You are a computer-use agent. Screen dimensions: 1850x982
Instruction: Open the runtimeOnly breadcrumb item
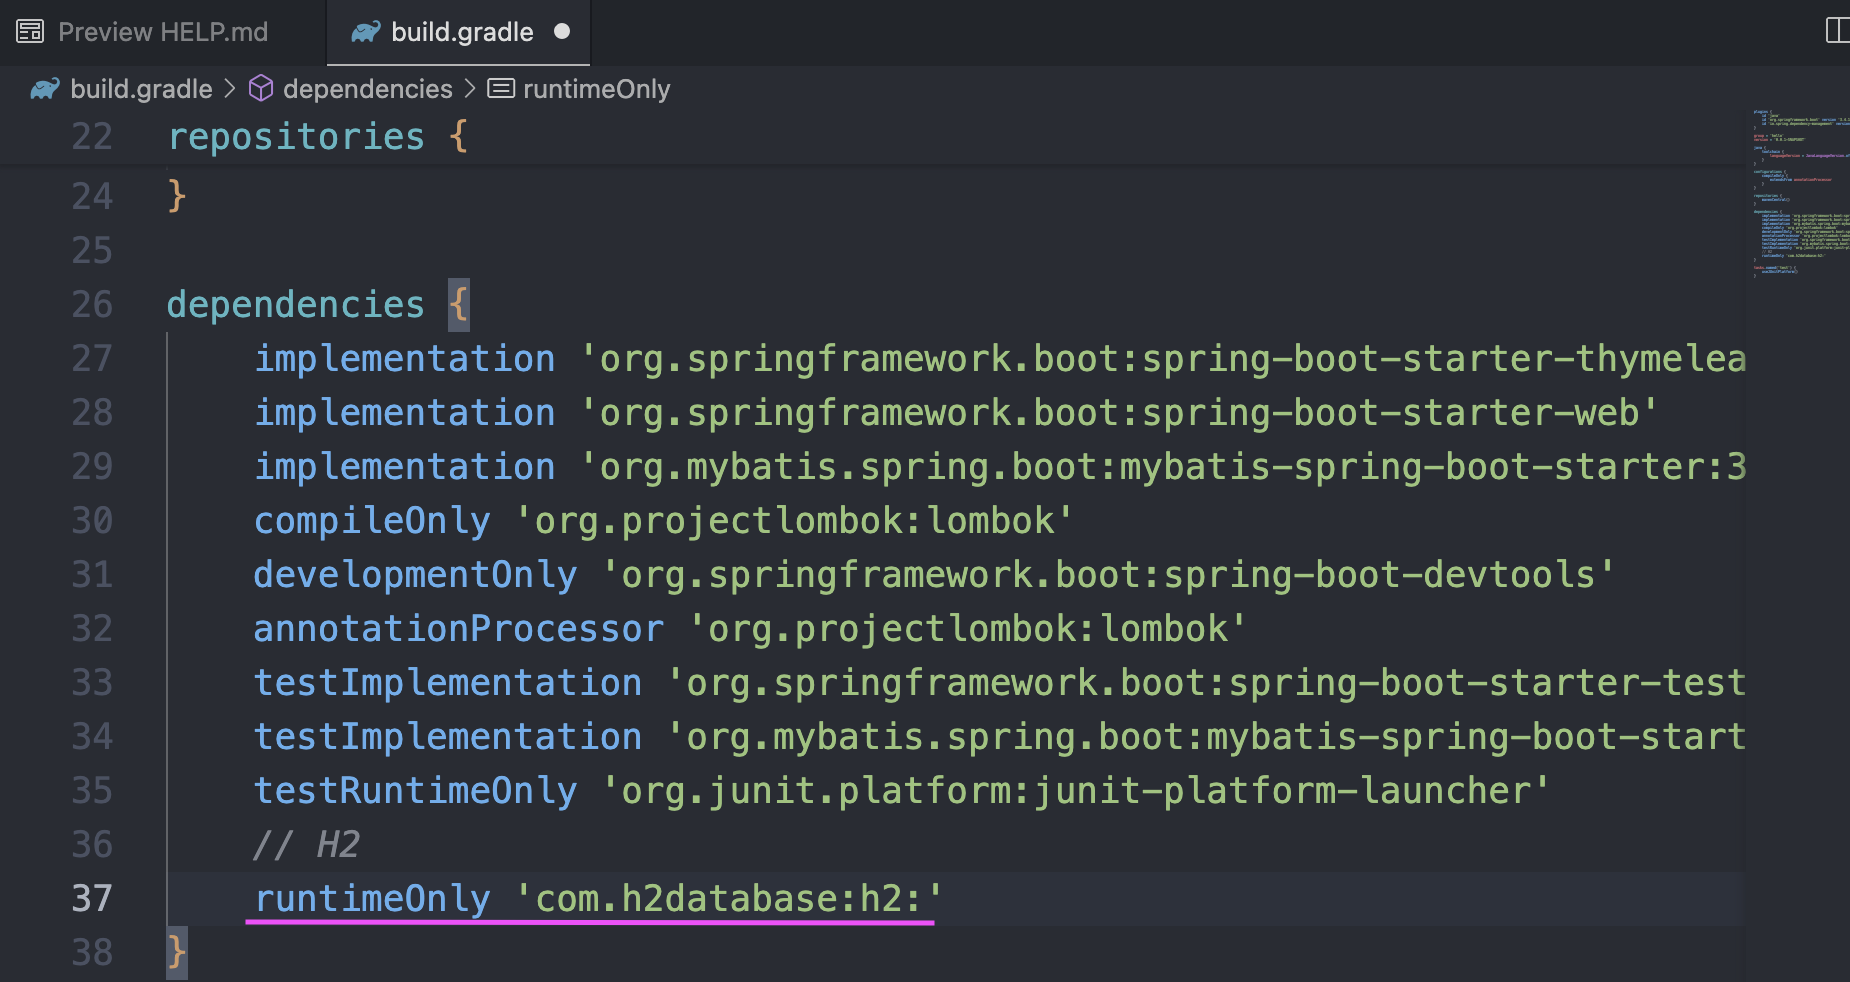(596, 89)
